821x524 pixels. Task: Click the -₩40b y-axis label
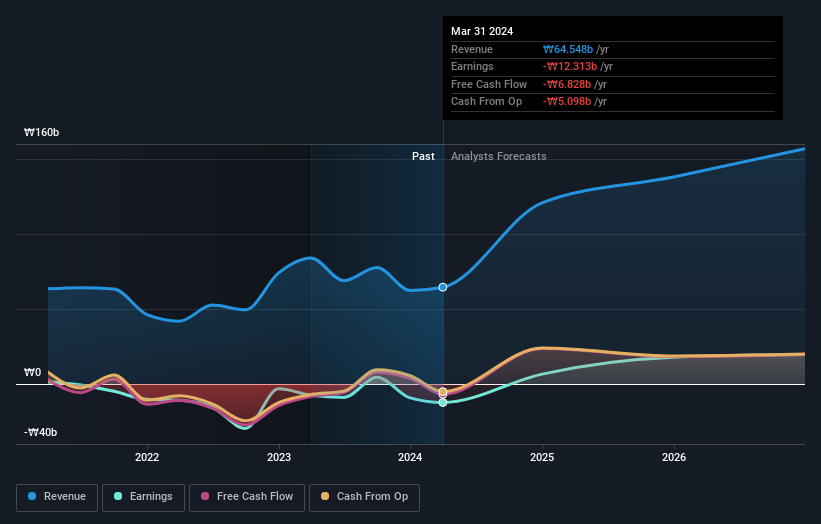tap(40, 432)
